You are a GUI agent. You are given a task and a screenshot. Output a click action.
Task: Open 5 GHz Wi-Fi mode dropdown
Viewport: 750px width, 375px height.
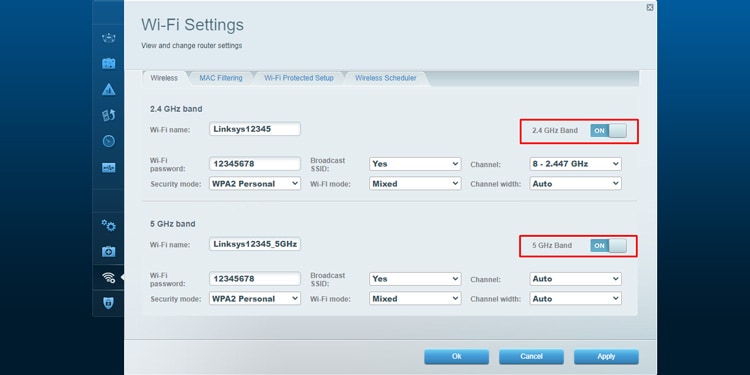[x=415, y=299]
